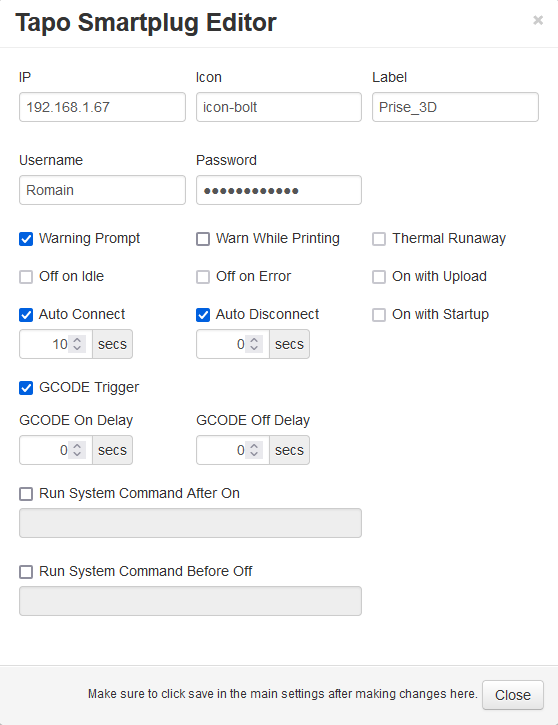Screen dimensions: 558x725
Task: Increase the Auto Connect seconds spinner
Action: (x=77, y=339)
